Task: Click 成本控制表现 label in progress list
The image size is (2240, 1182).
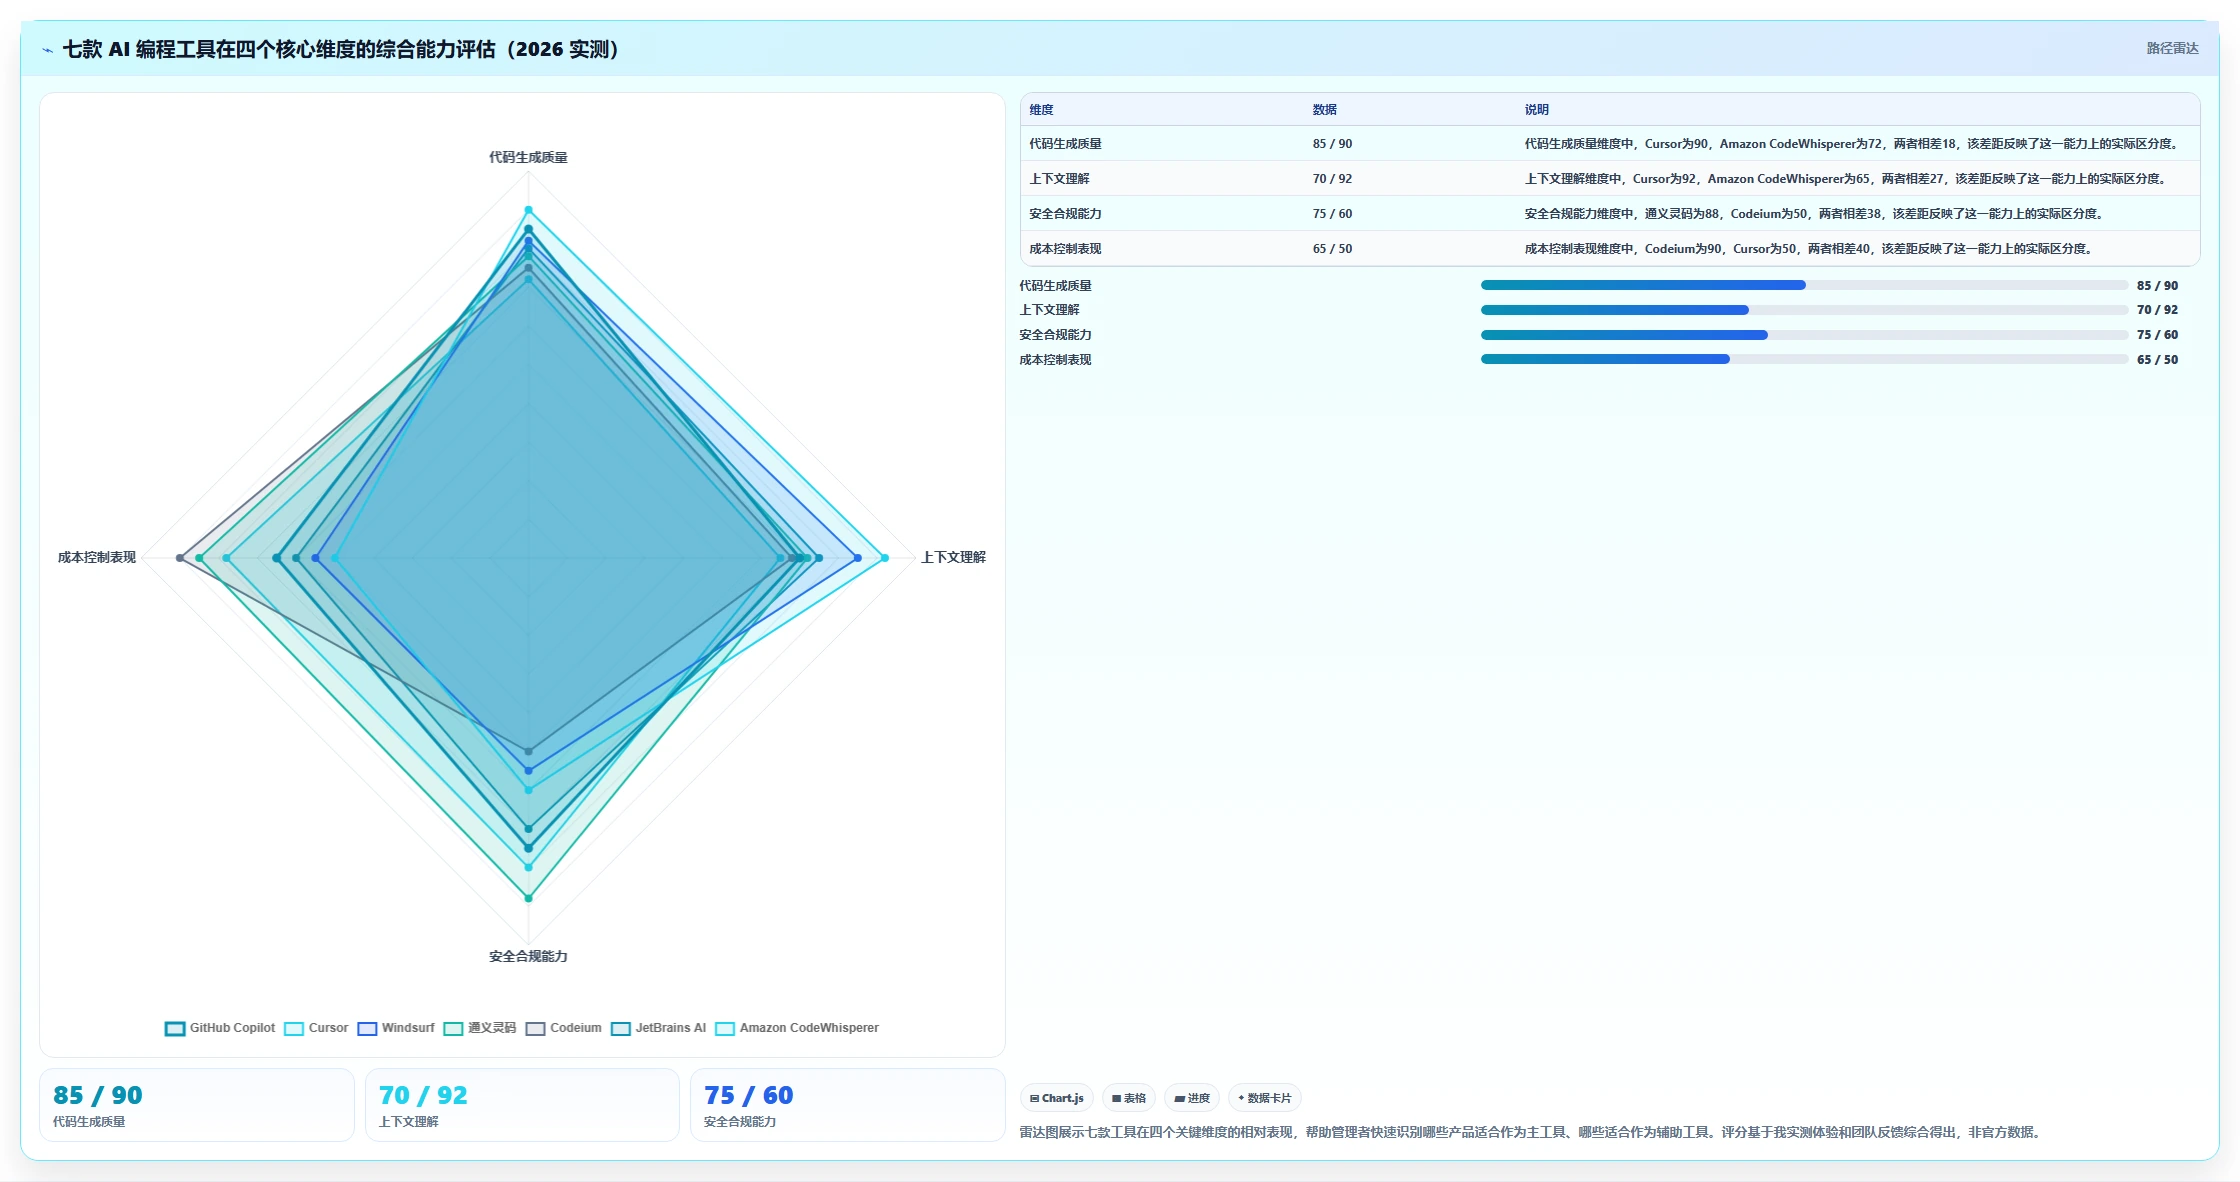Action: pos(1056,360)
